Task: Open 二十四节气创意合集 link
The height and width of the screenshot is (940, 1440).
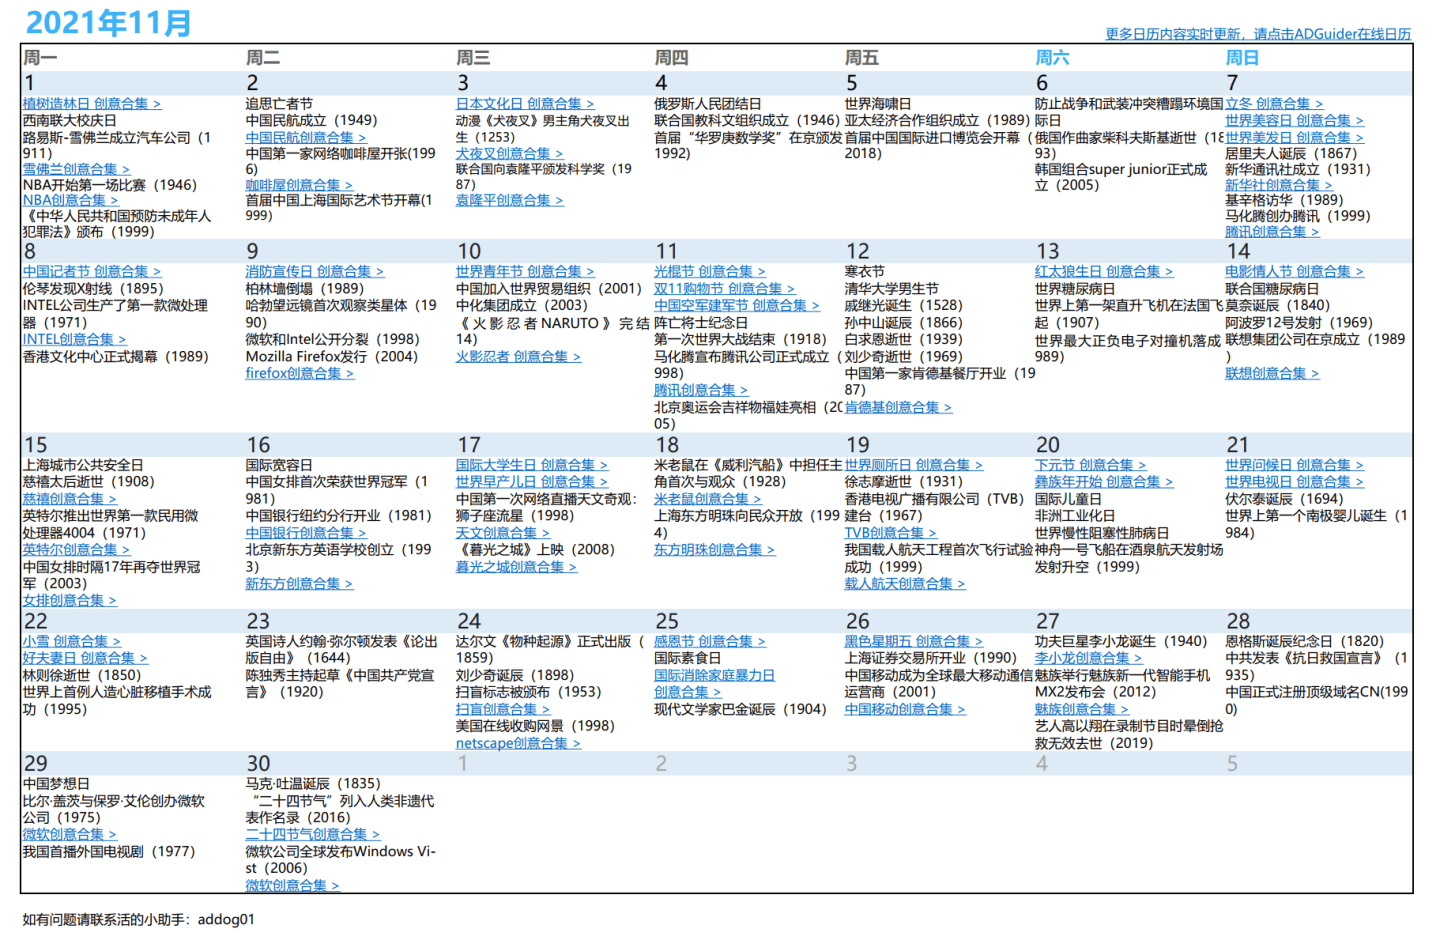Action: pyautogui.click(x=313, y=835)
